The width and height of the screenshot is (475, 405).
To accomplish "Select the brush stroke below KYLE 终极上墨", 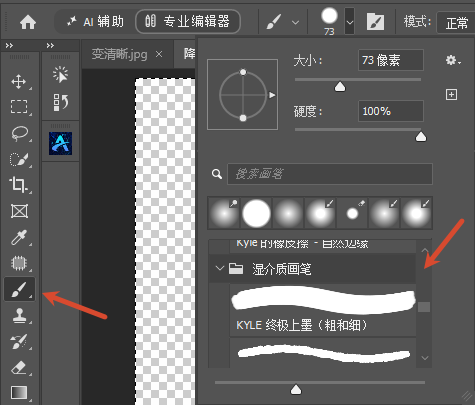I will [x=323, y=353].
